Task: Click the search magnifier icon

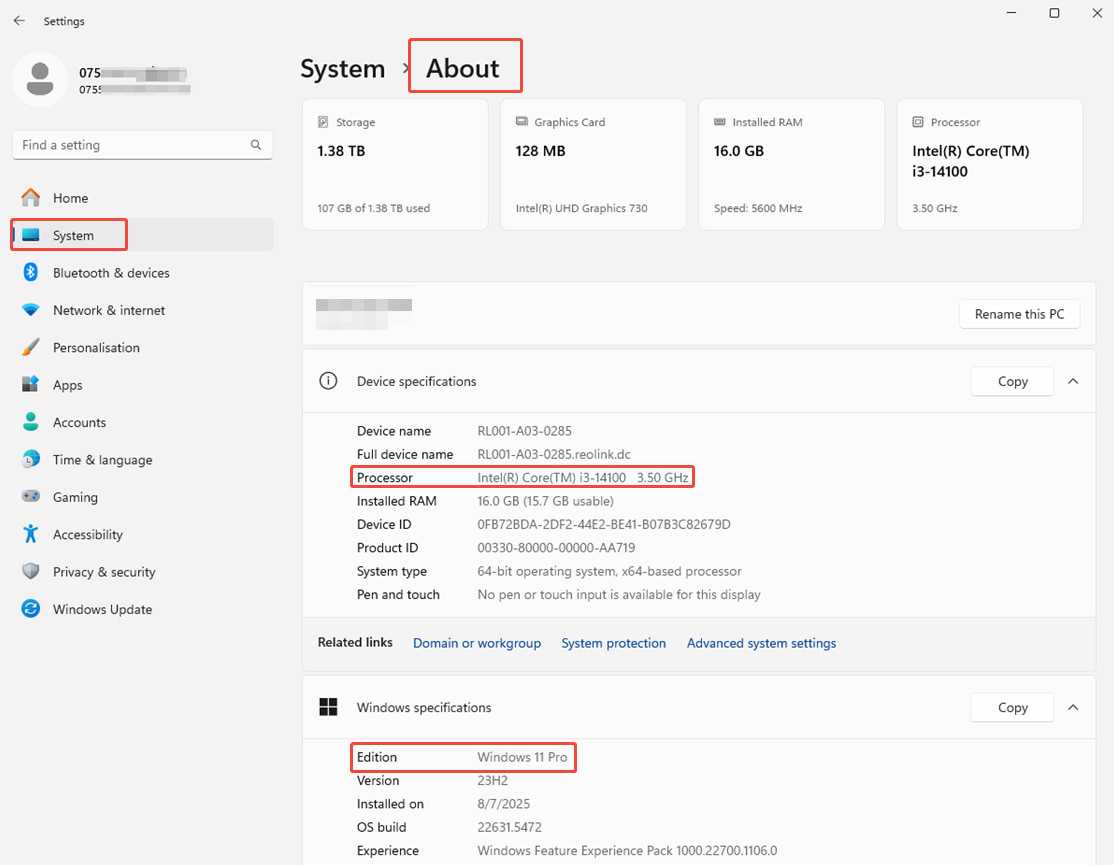Action: [256, 145]
